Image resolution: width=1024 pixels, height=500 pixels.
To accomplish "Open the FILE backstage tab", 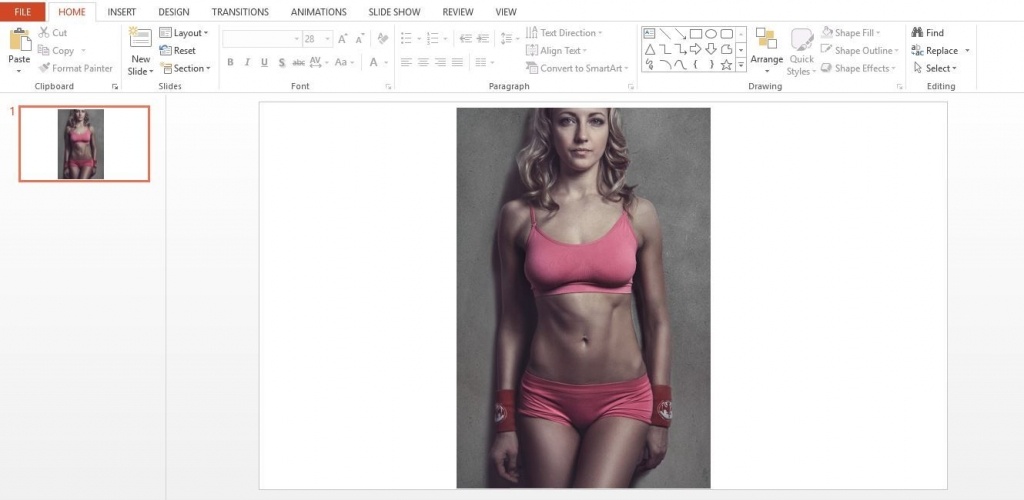I will click(22, 12).
